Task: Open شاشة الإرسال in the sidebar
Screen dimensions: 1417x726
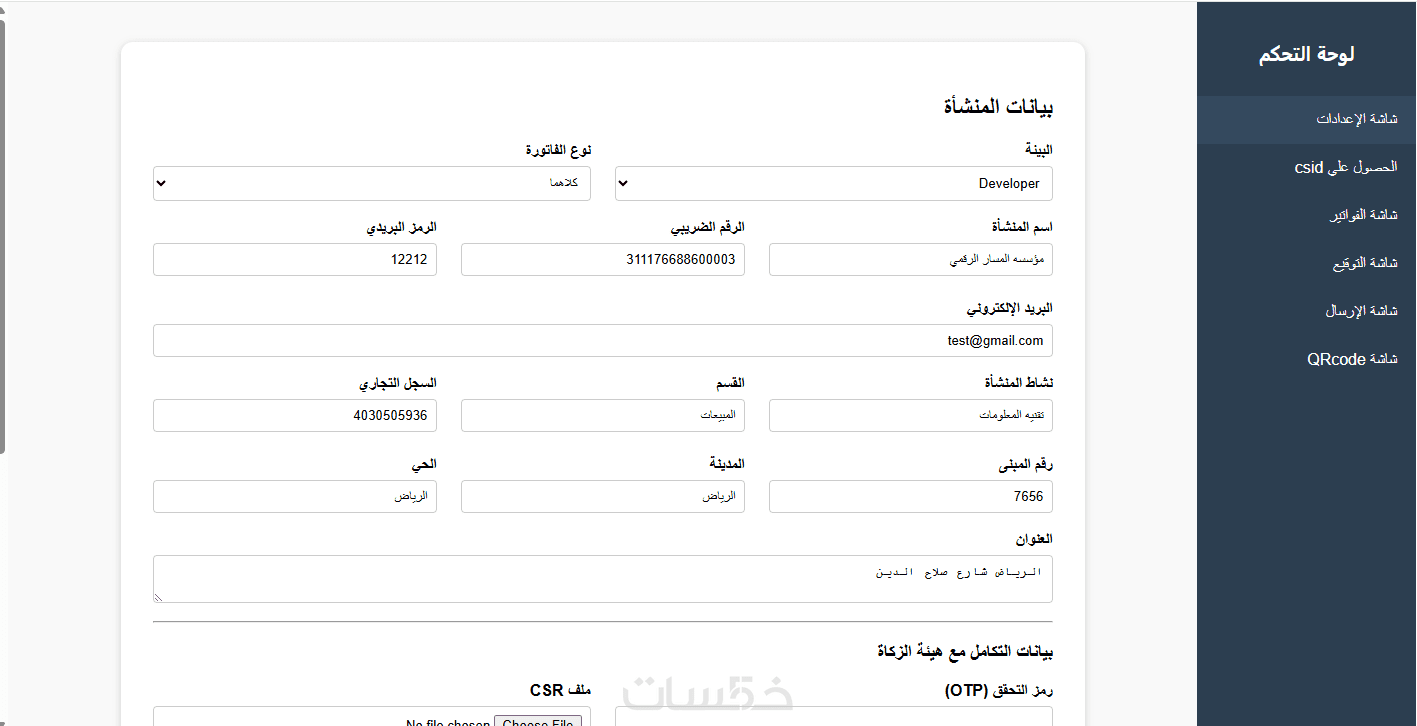Action: click(x=1306, y=311)
